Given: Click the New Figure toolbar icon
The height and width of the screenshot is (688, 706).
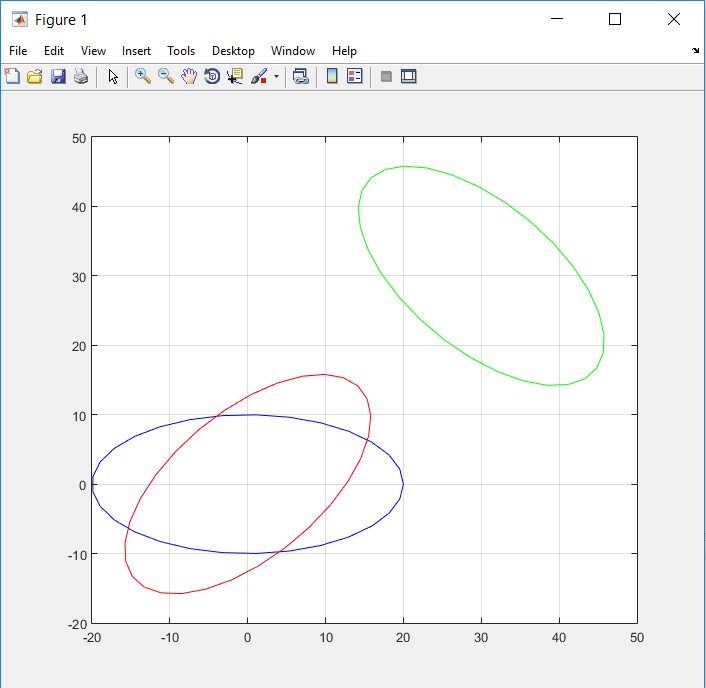Looking at the screenshot, I should click(12, 76).
